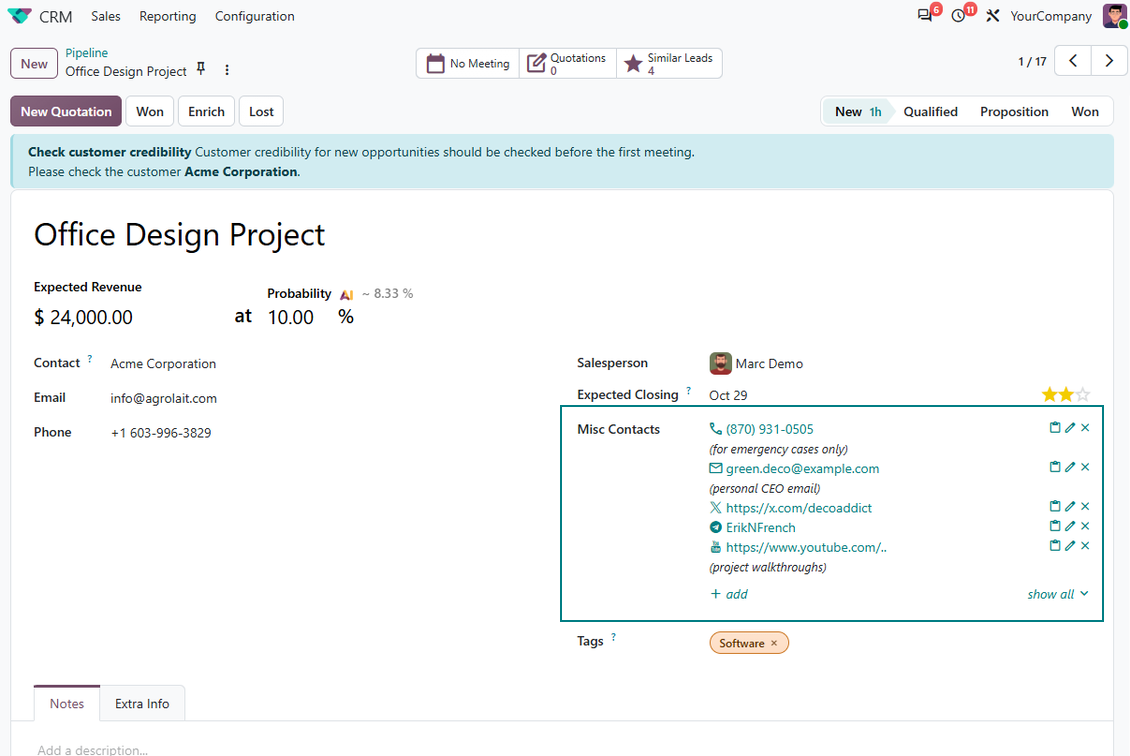
Task: Set priority to two stars
Action: click(x=1066, y=394)
